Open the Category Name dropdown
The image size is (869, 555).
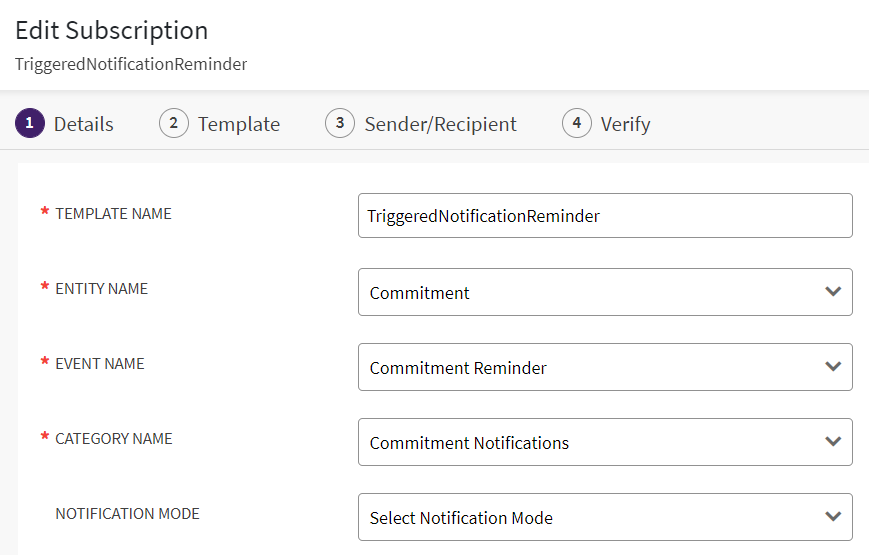[590, 442]
